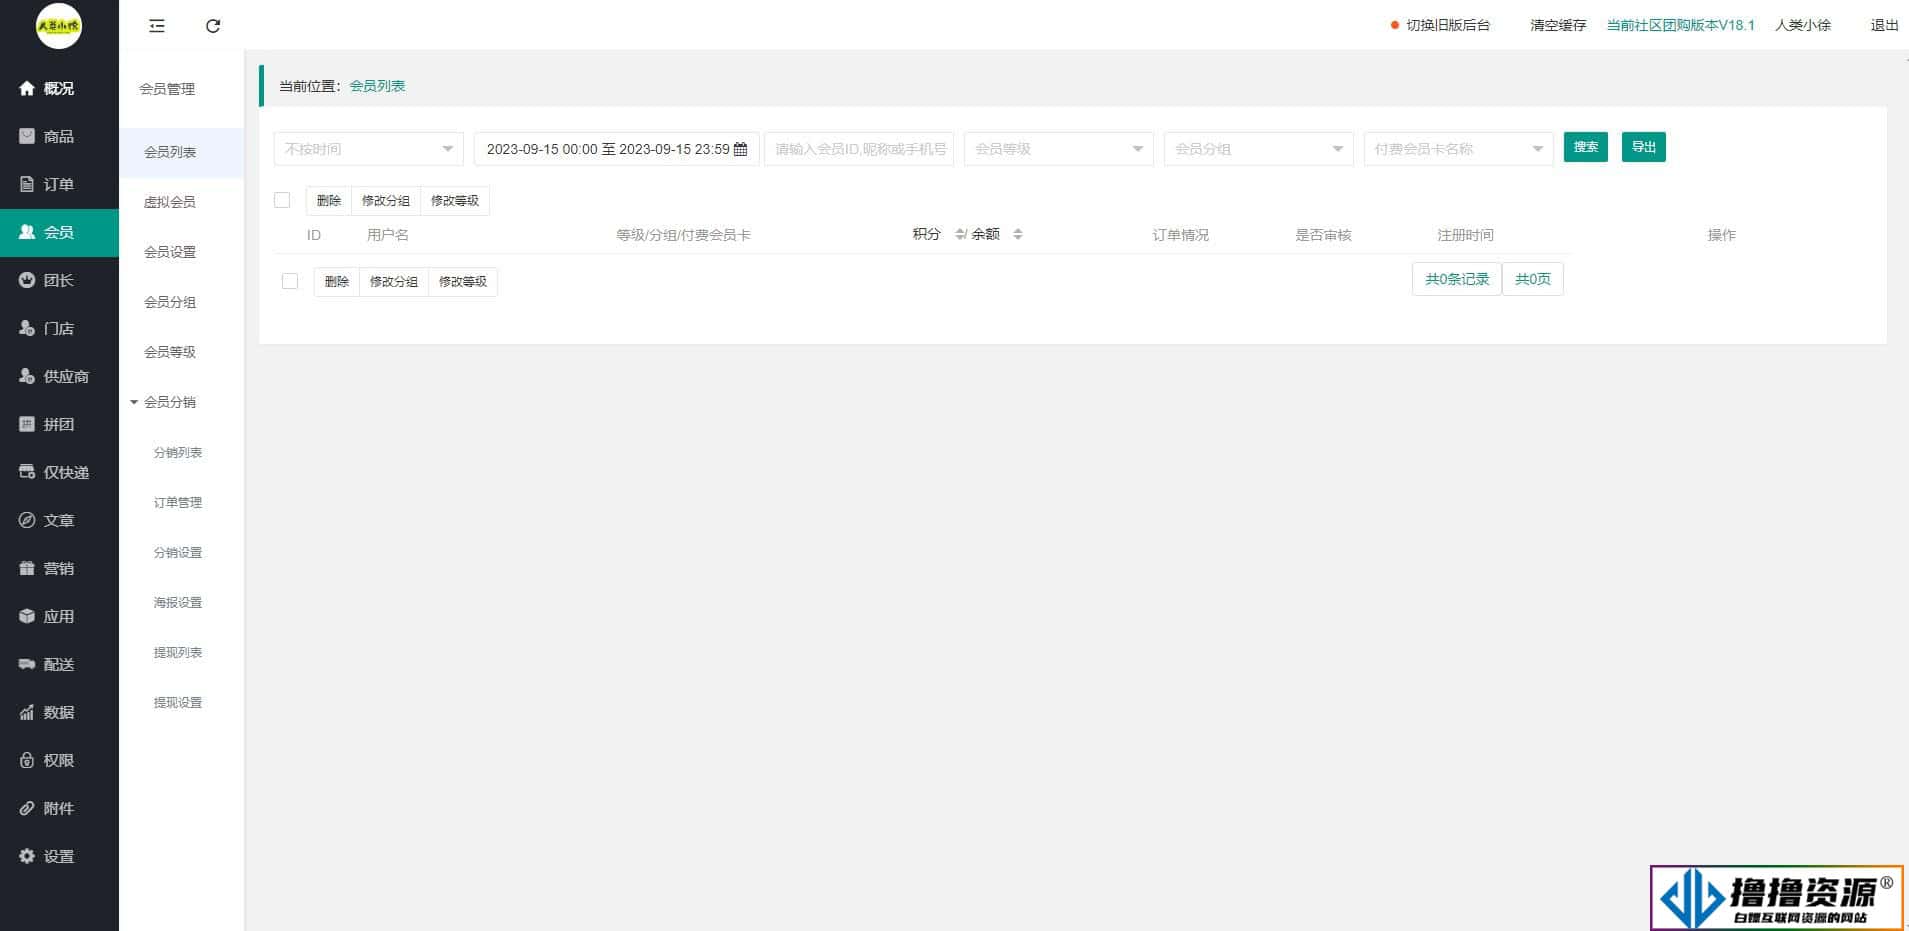Open 会员设置 submenu item
Viewport: 1909px width, 931px height.
[170, 252]
